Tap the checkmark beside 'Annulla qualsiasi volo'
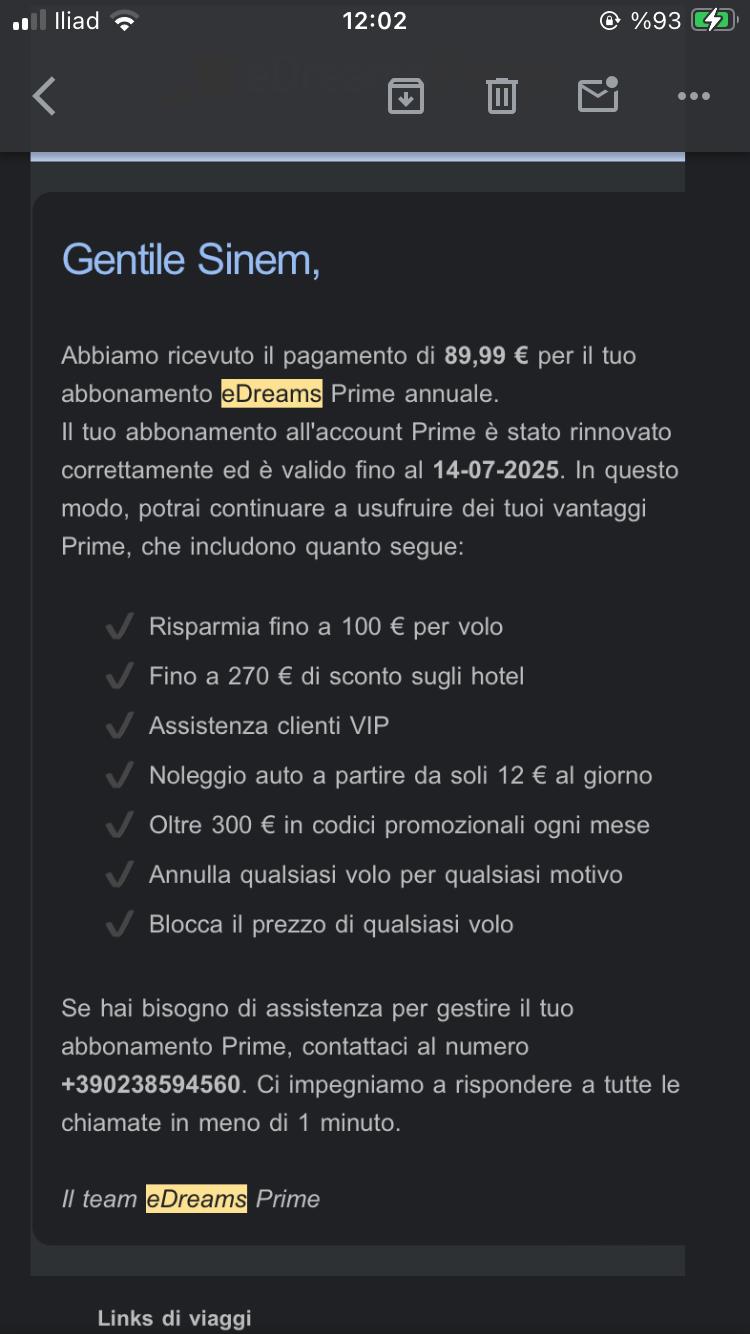This screenshot has height=1334, width=750. (119, 873)
